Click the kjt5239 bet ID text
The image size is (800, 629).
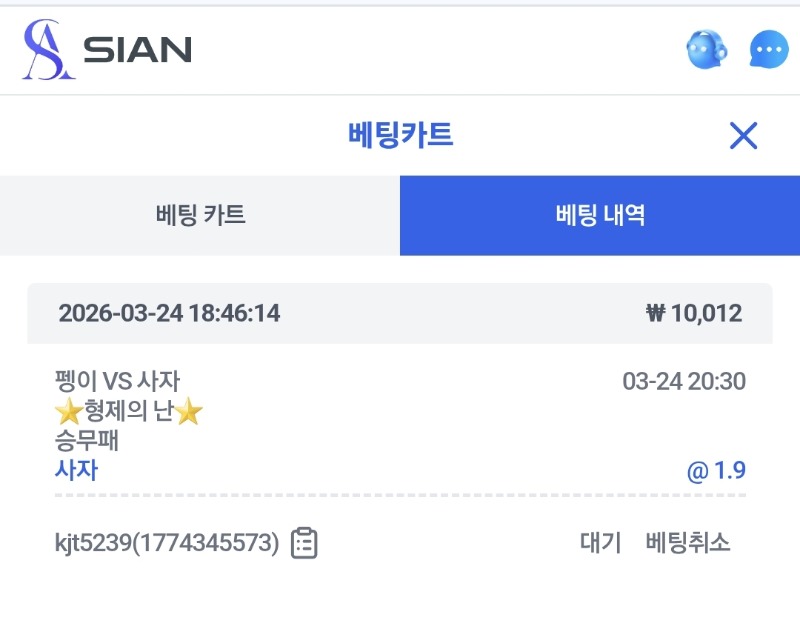tap(167, 543)
